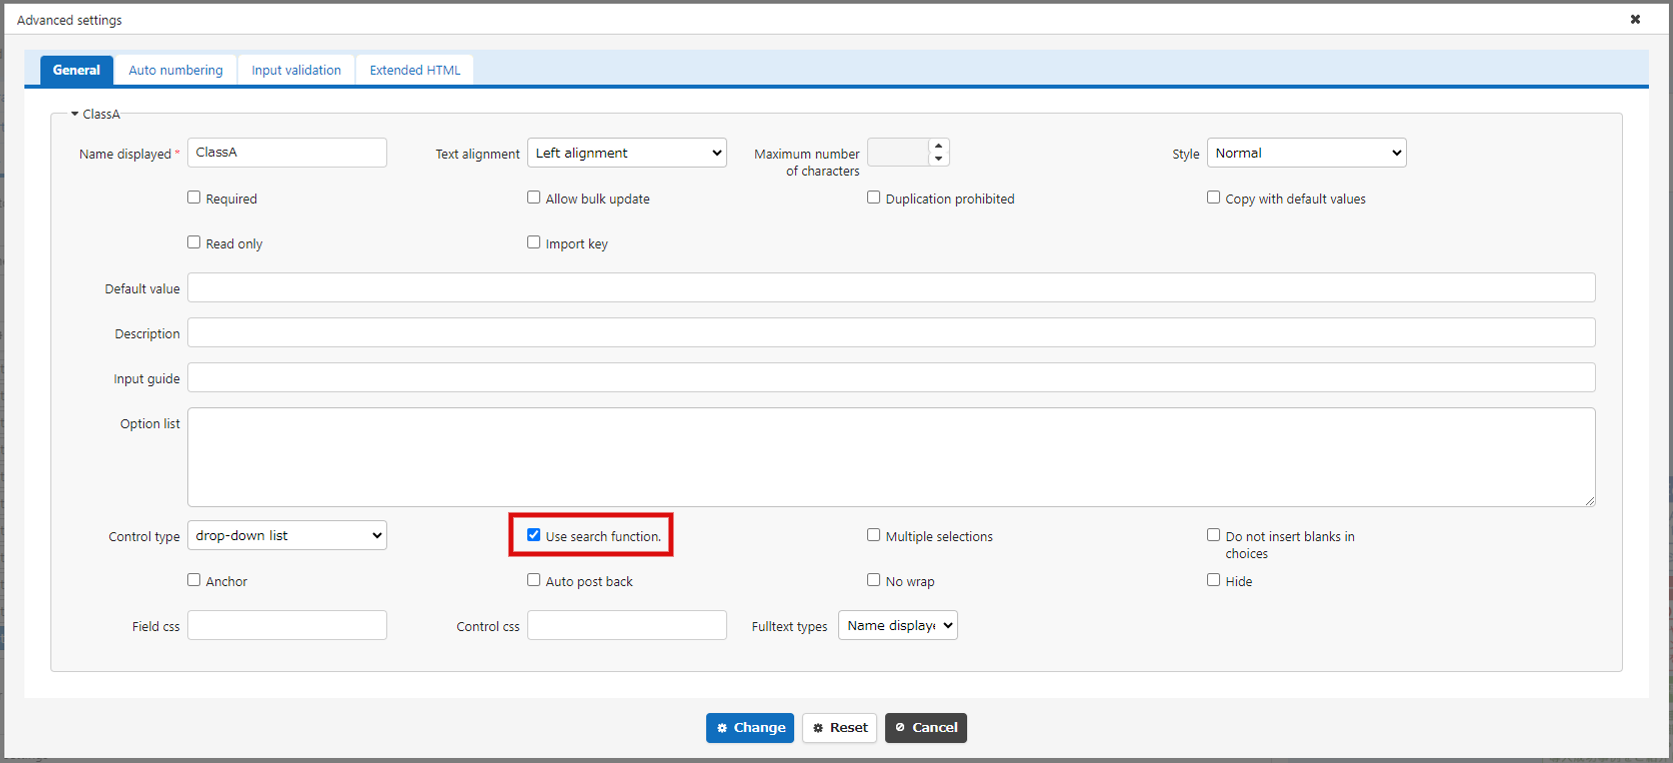Open the Control type dropdown

pyautogui.click(x=287, y=535)
